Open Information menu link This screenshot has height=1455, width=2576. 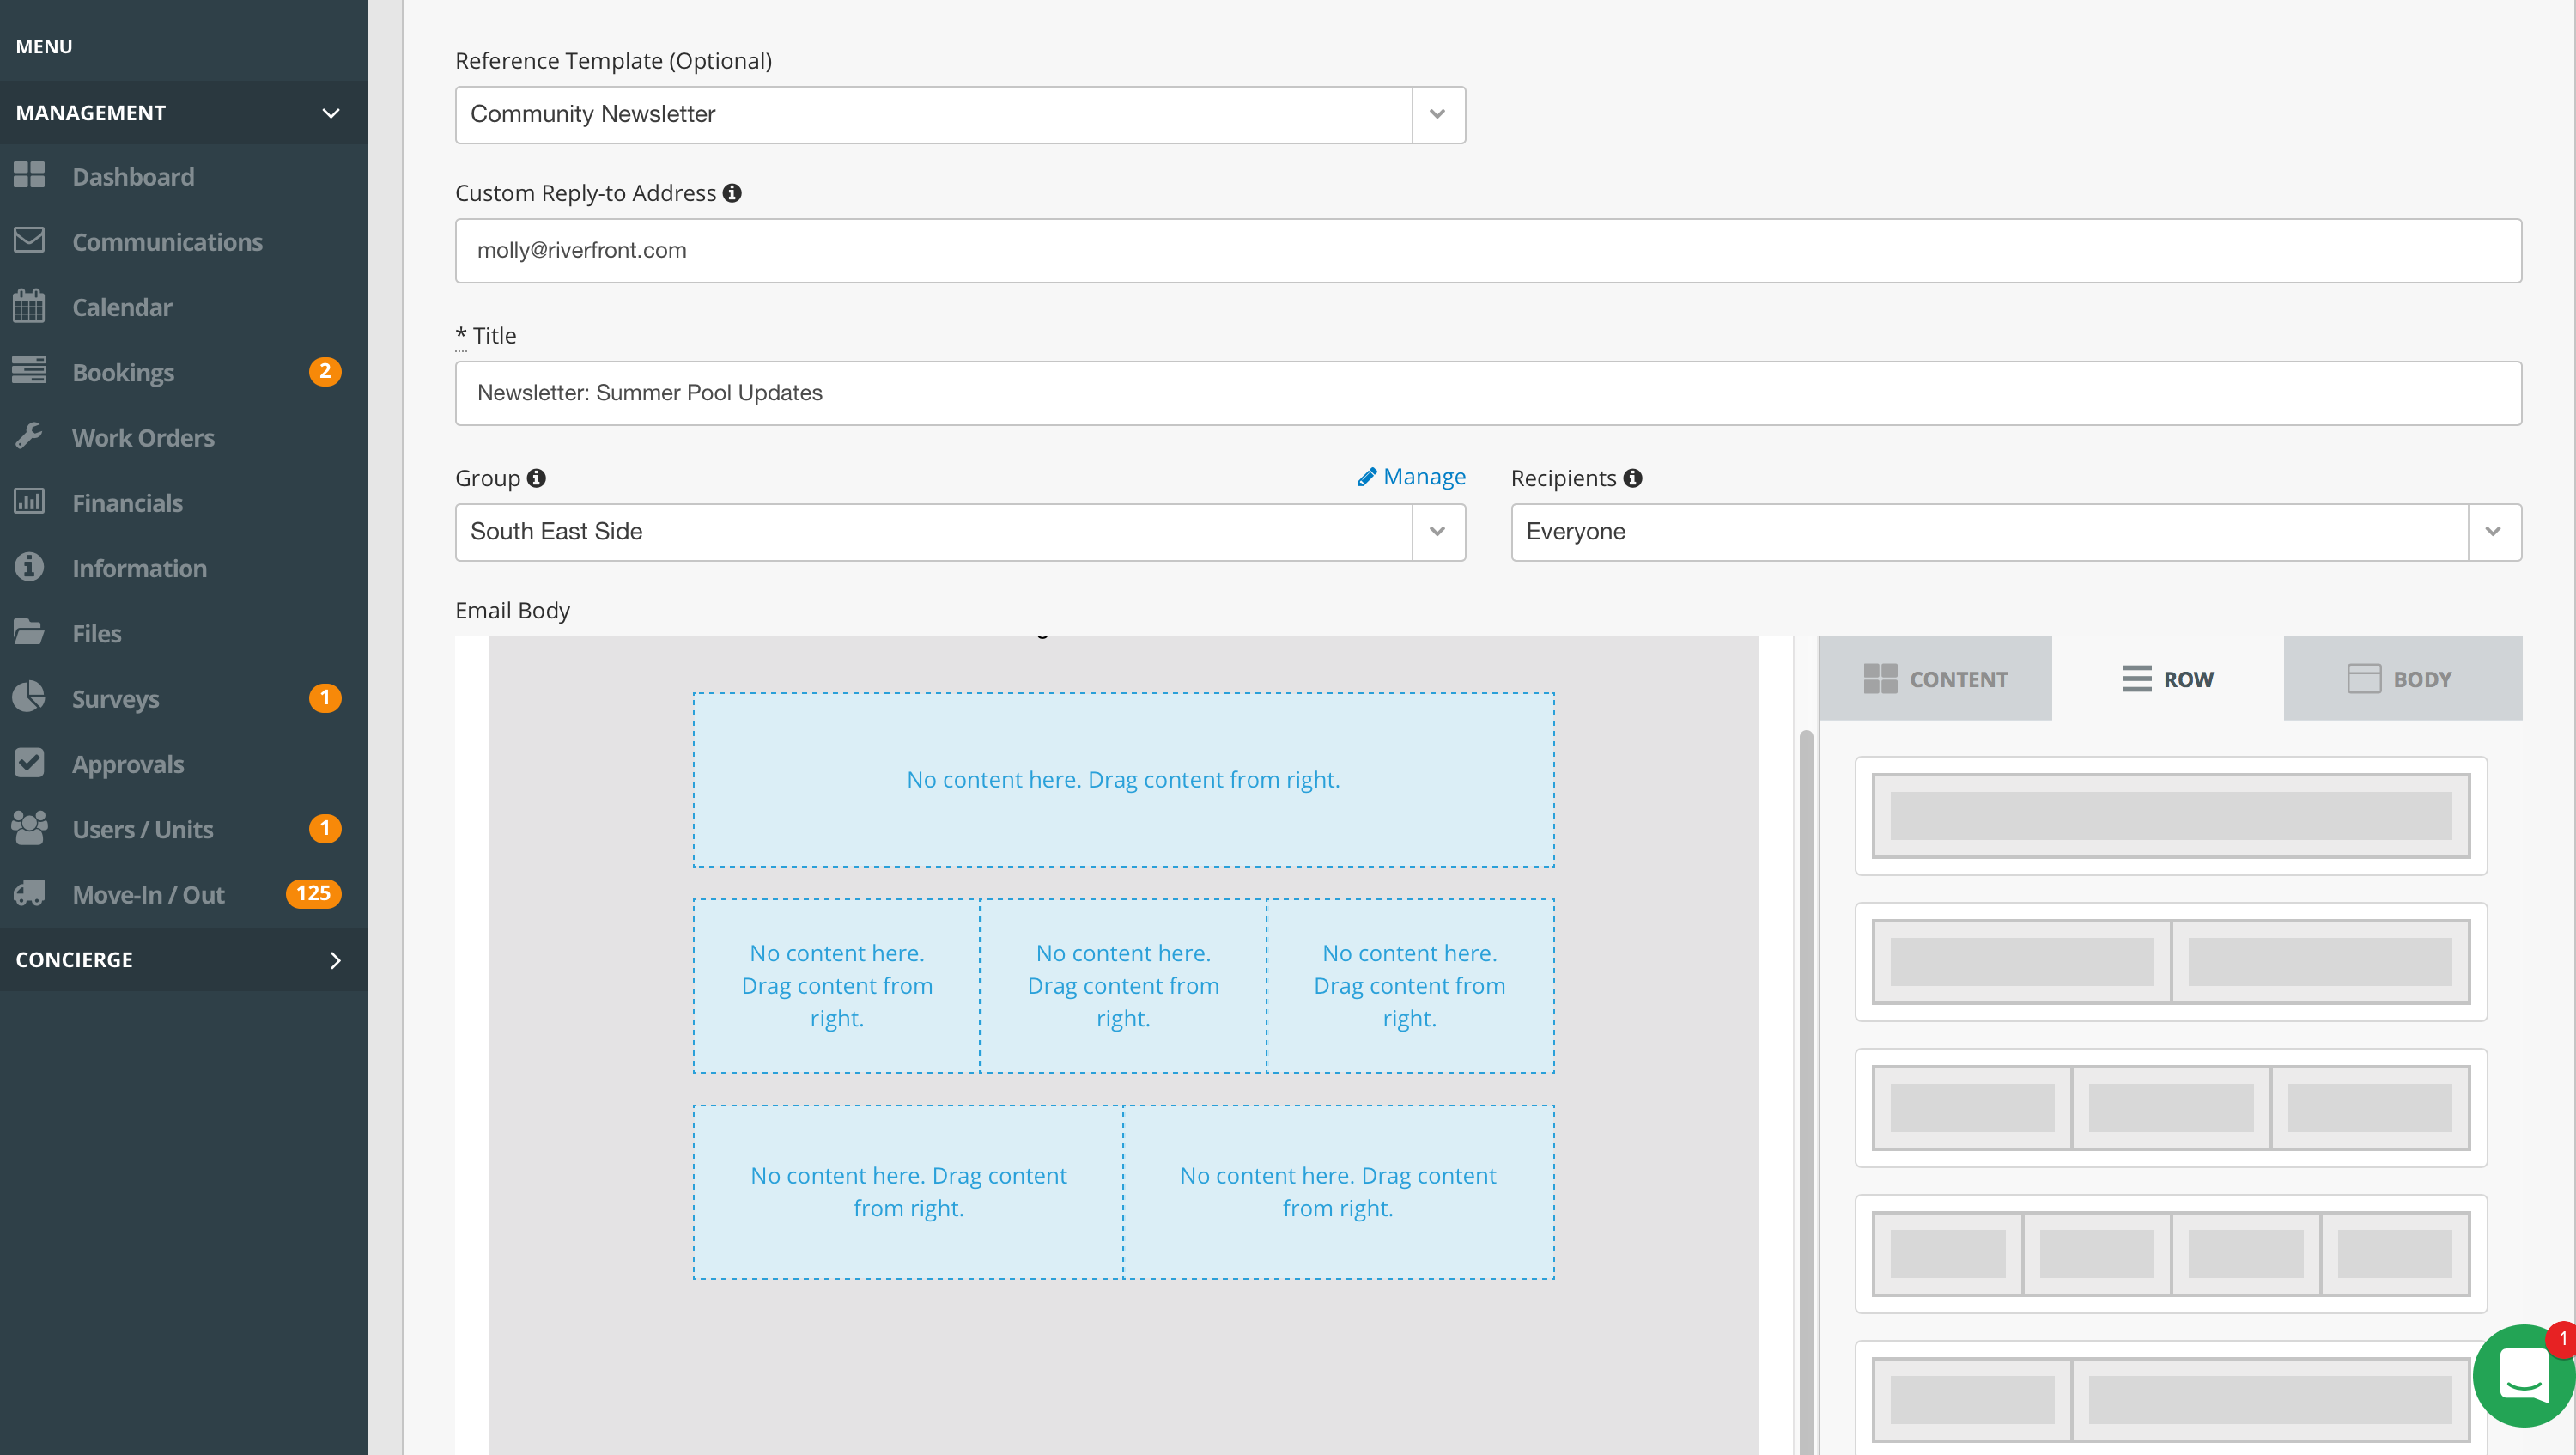pos(139,567)
